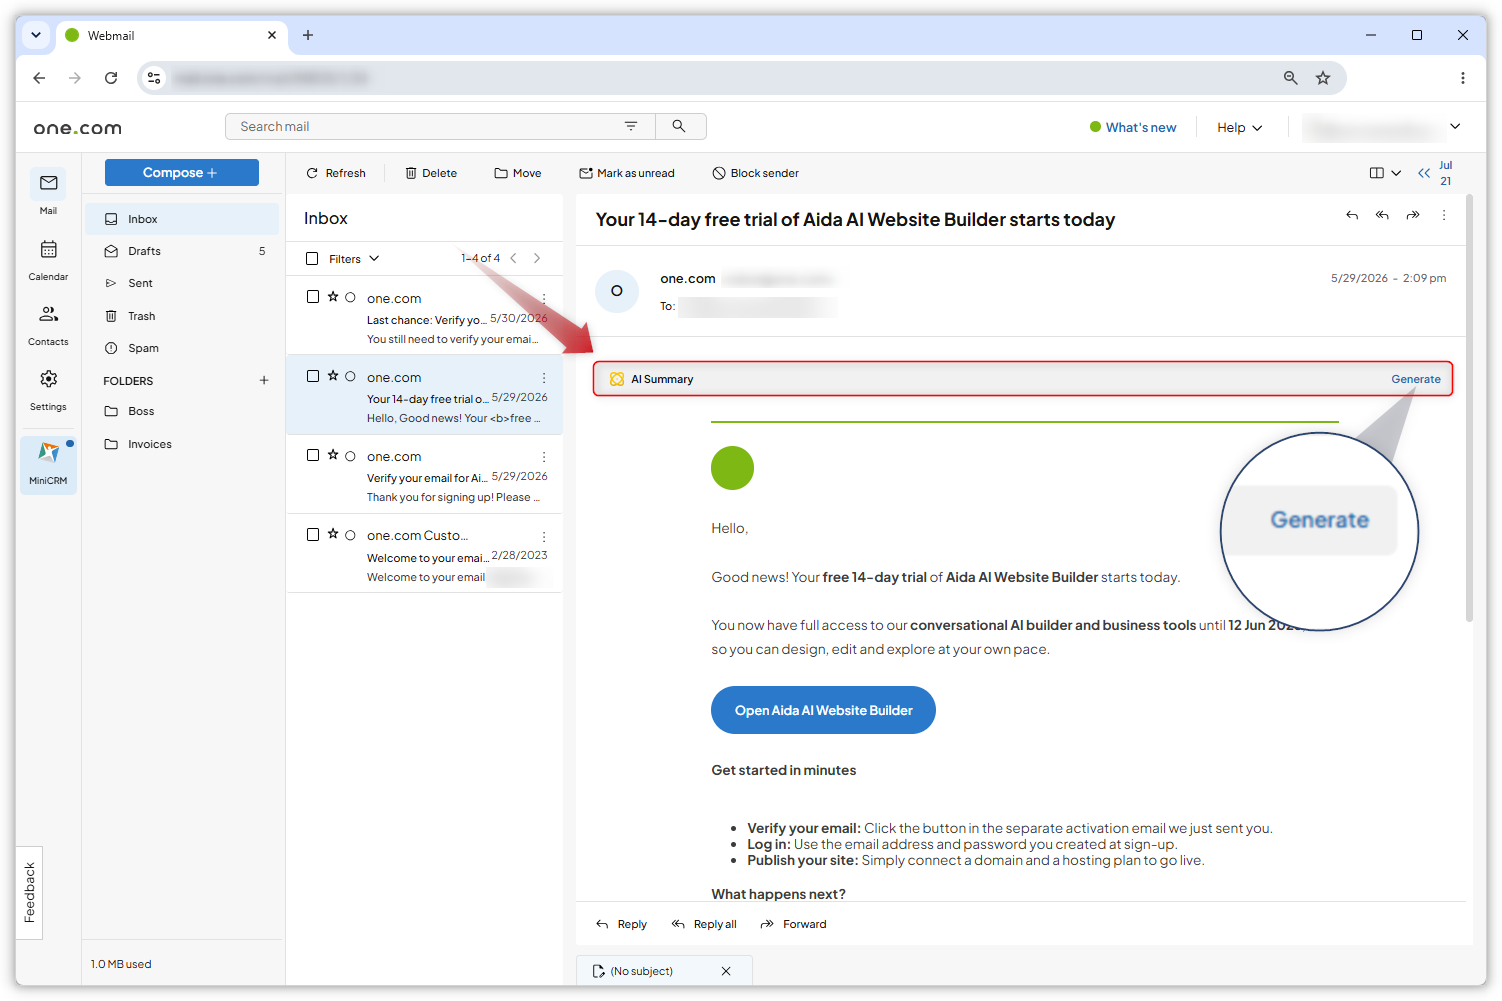Click the bottom Forward button

(x=794, y=924)
